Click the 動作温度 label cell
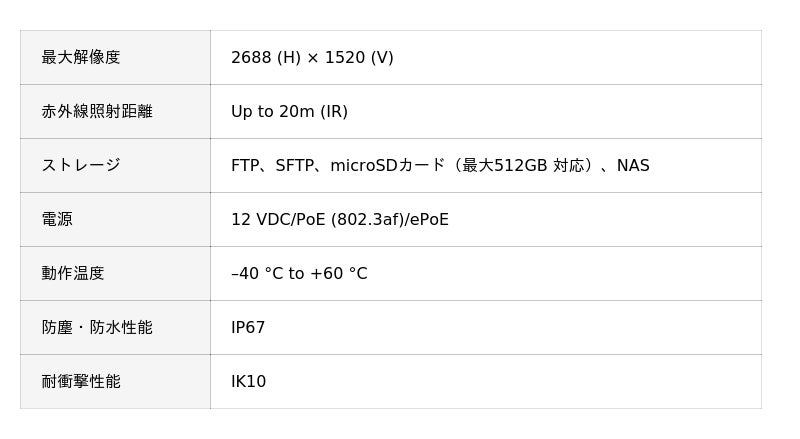The width and height of the screenshot is (800, 439). coord(115,274)
